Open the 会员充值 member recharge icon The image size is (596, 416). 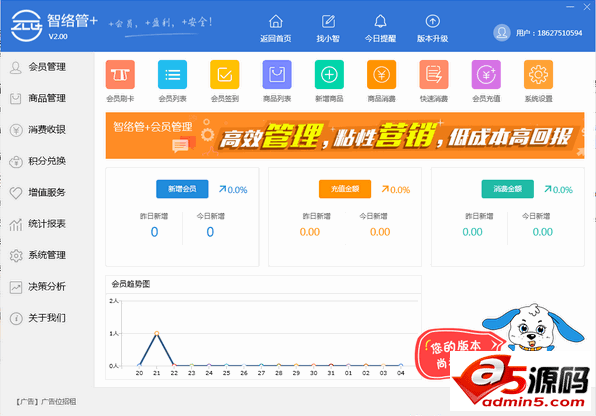tap(486, 75)
